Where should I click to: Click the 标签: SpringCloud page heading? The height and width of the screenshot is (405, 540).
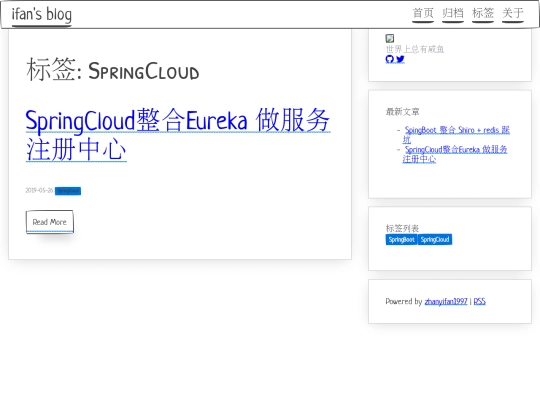[113, 70]
